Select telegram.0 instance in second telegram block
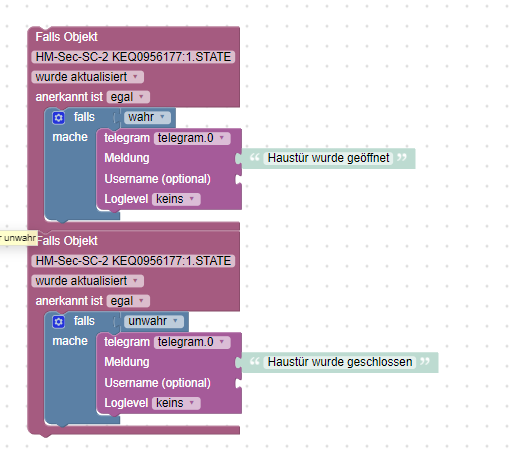This screenshot has width=523, height=451. coord(192,342)
